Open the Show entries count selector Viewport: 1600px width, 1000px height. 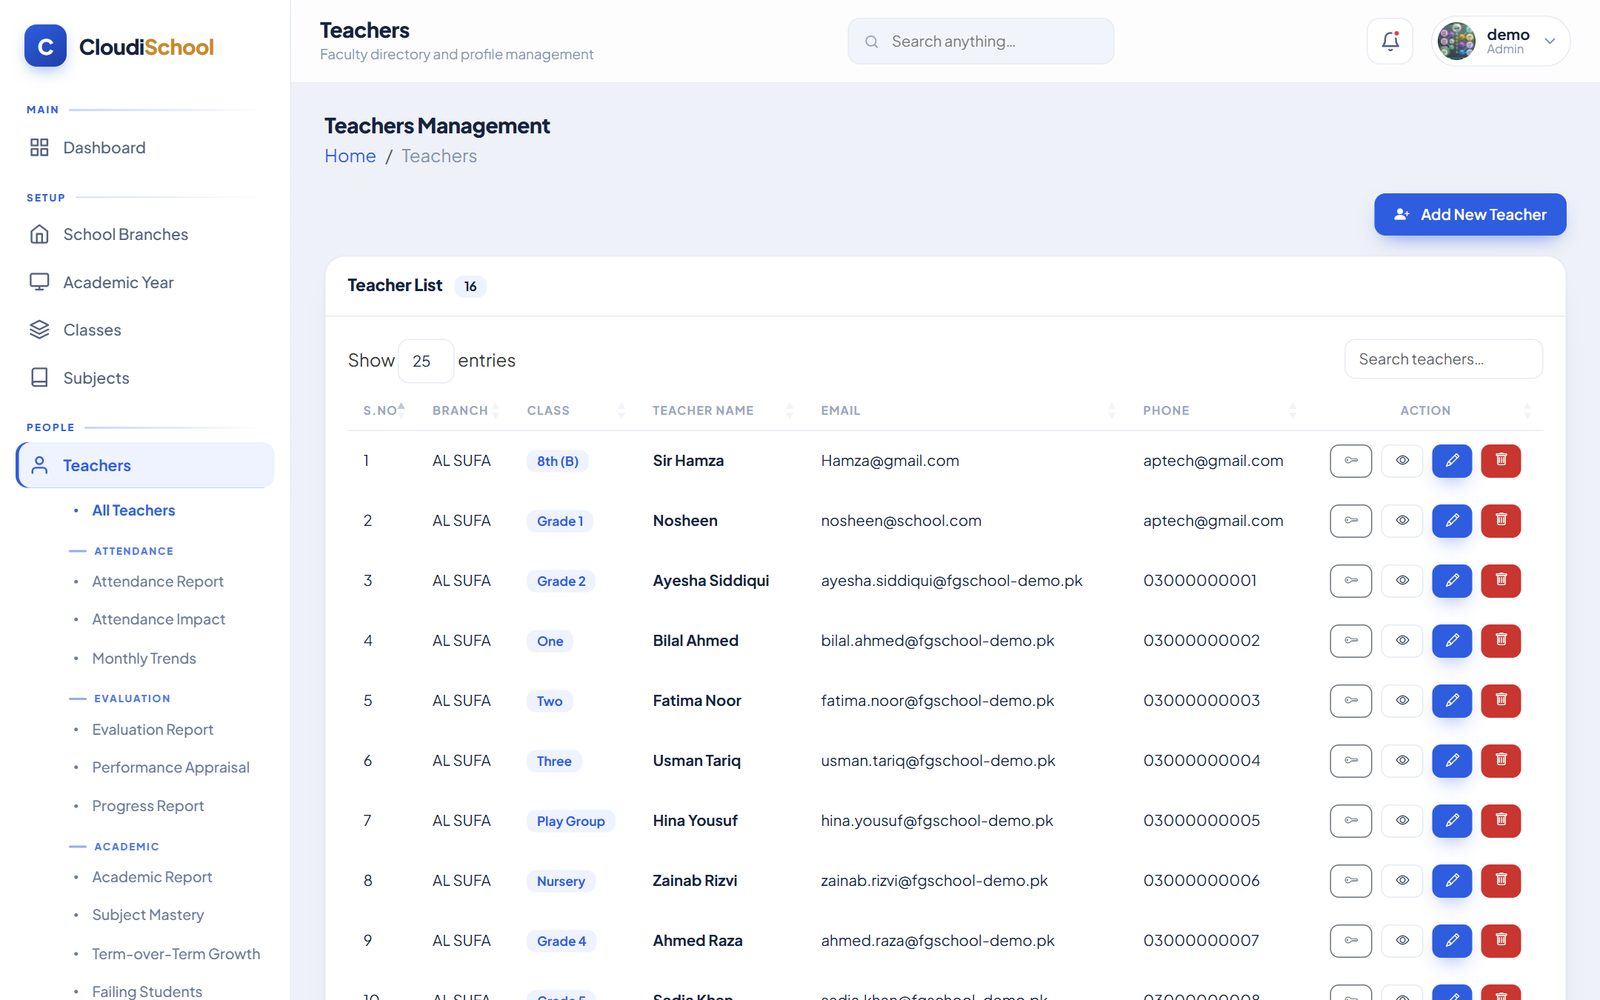pos(426,361)
